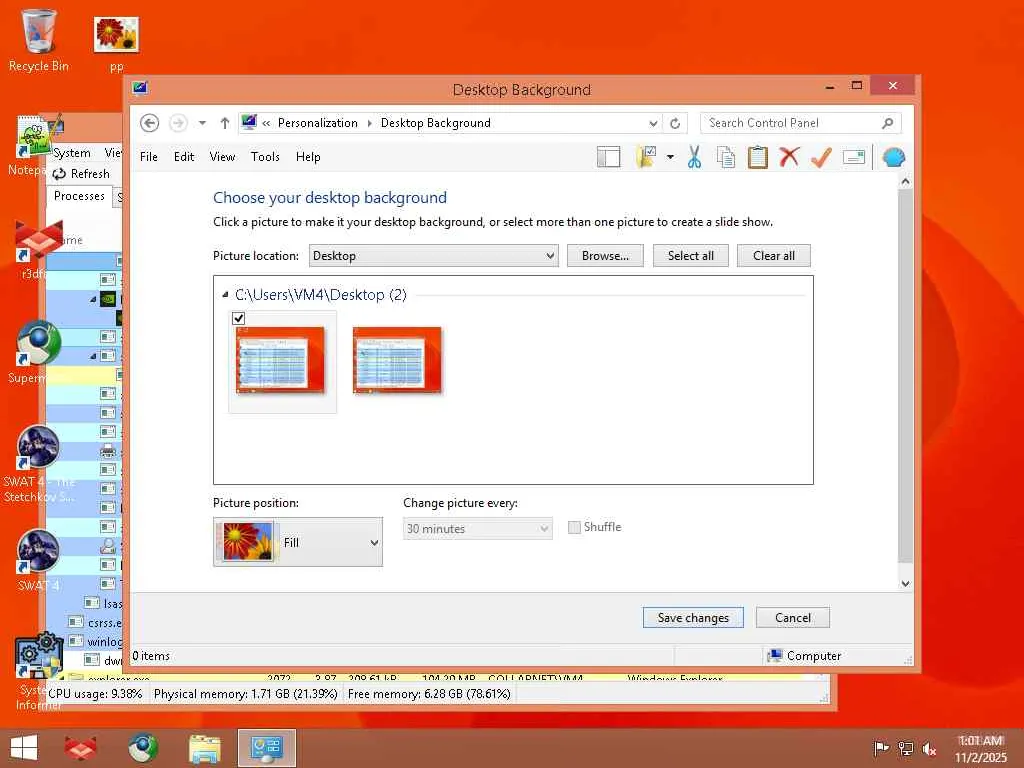Screen dimensions: 1024x768
Task: Click the network tray icon
Action: 906,748
